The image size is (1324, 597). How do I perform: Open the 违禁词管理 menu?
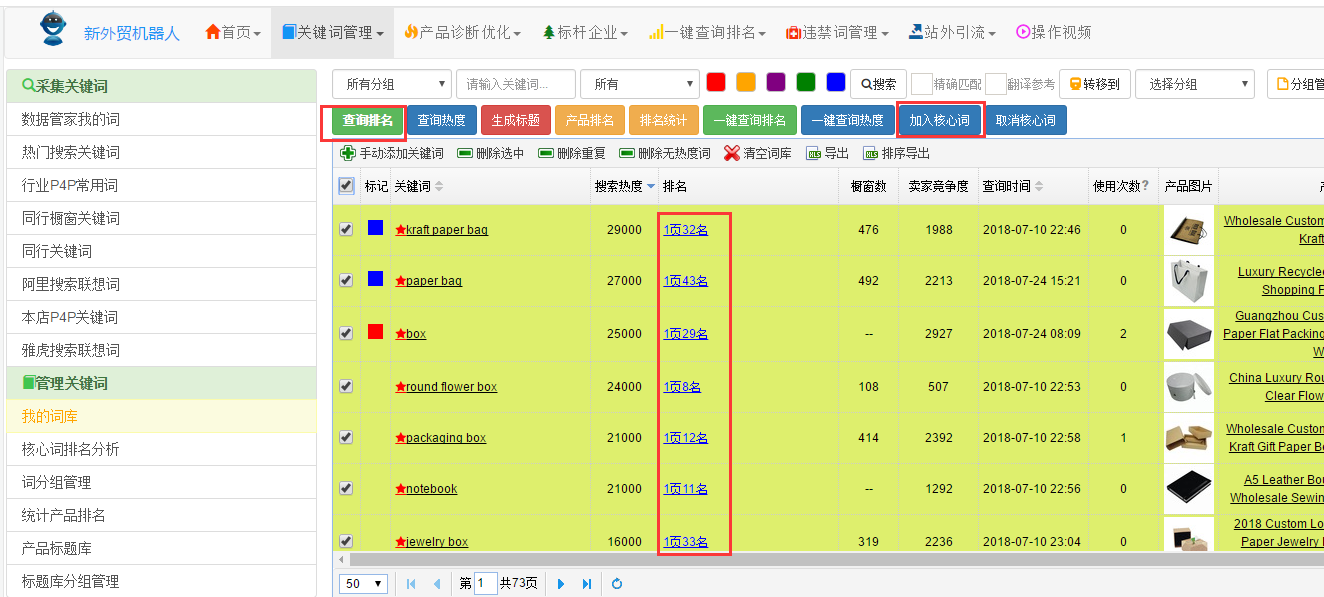point(837,33)
